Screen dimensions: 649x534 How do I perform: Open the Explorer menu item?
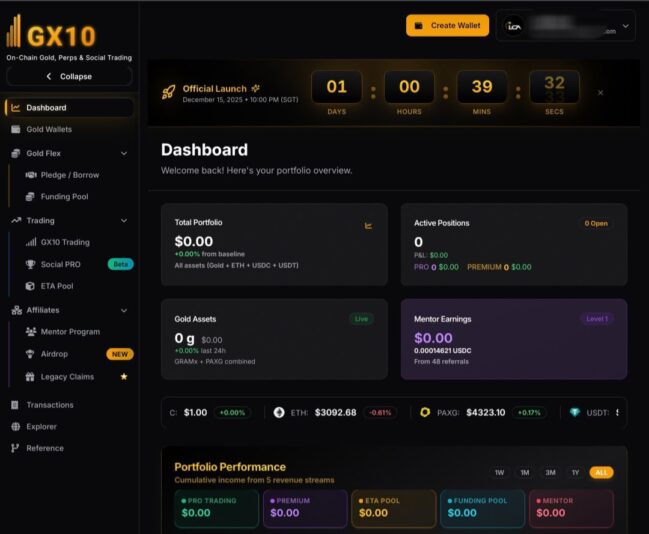pos(44,427)
